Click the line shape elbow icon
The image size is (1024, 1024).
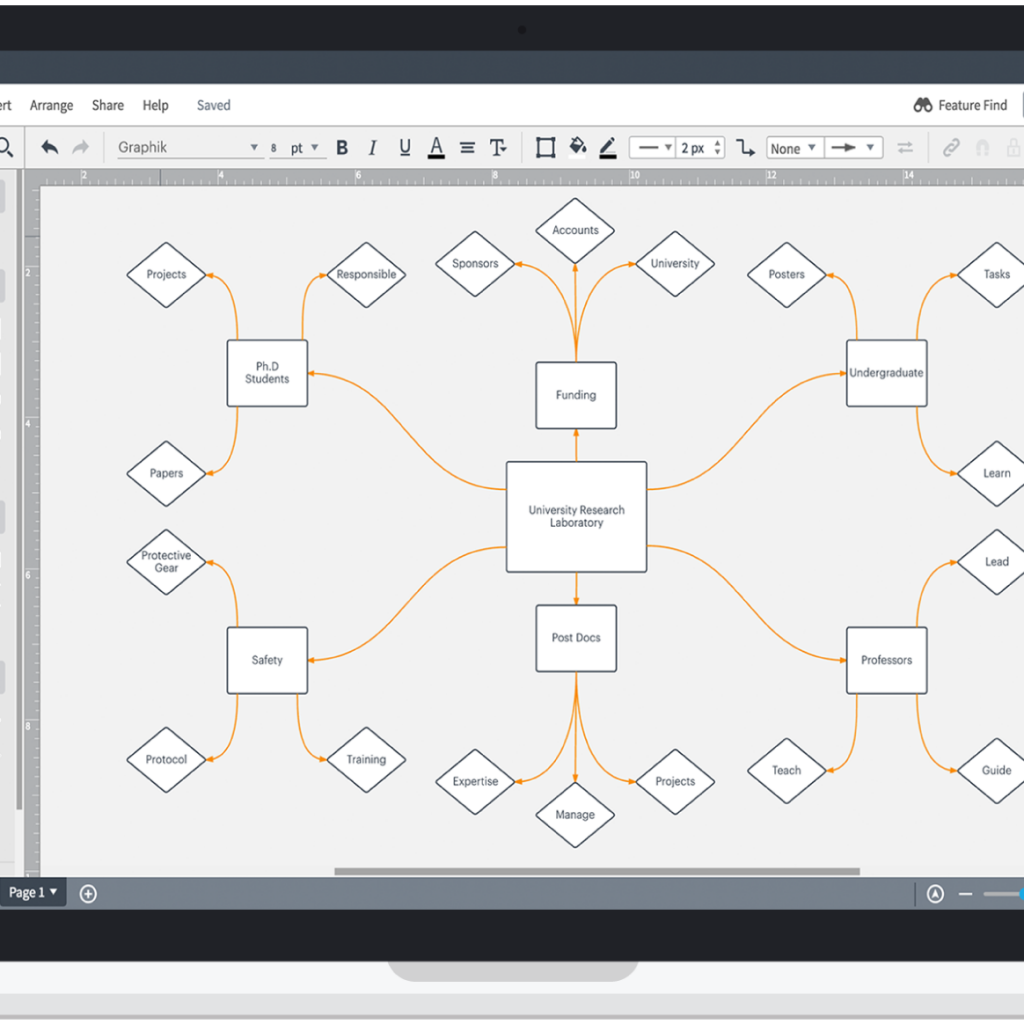click(x=745, y=148)
